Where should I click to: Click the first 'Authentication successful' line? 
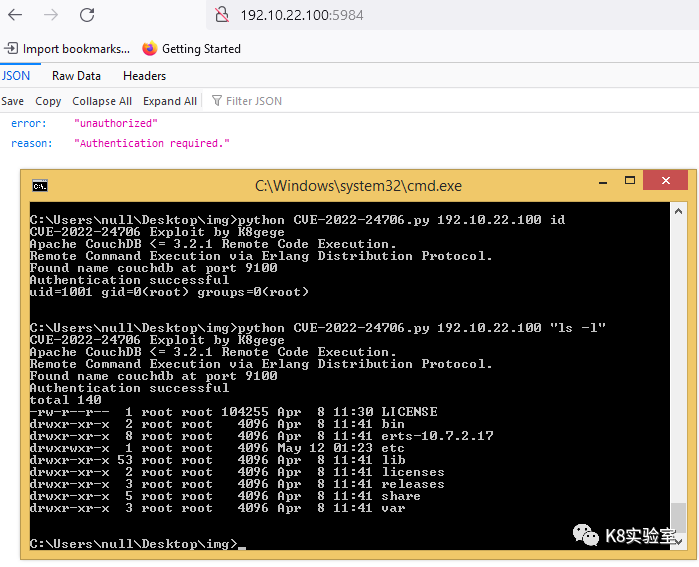click(129, 280)
